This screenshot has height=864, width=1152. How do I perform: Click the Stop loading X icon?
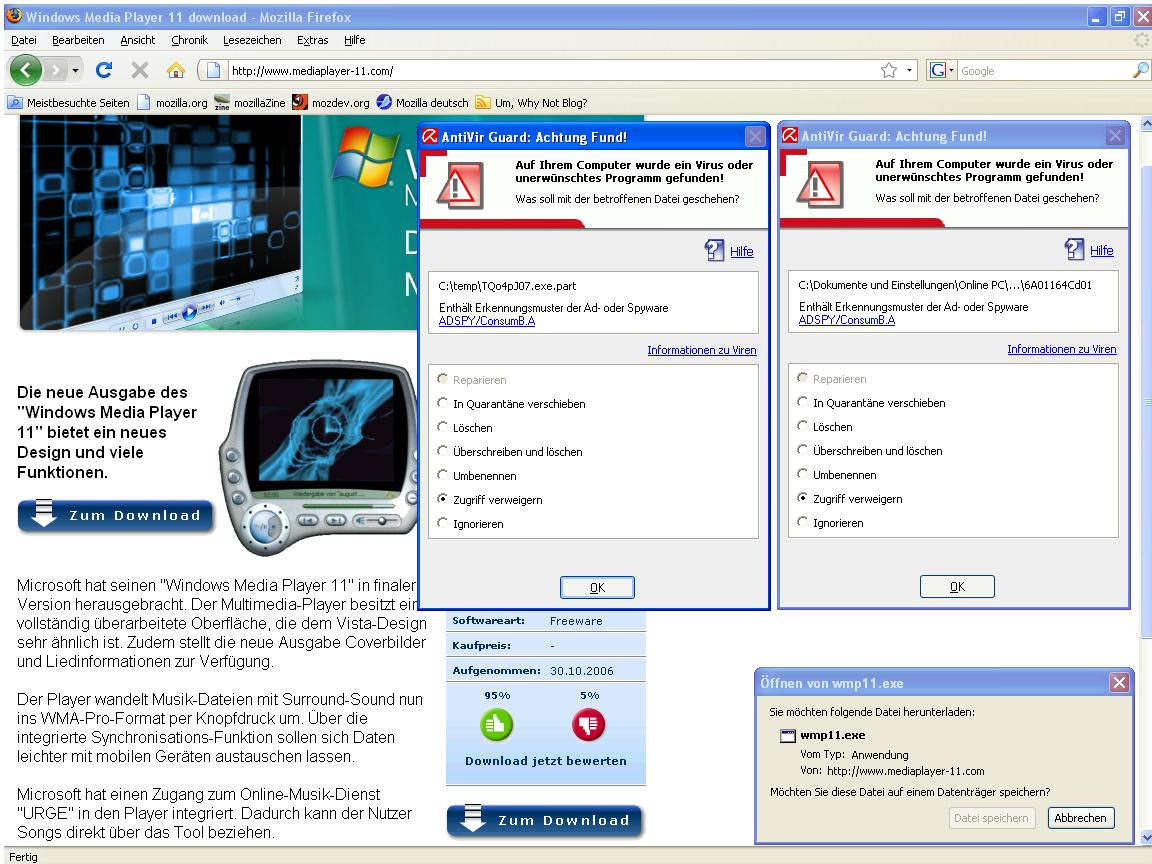(x=140, y=70)
